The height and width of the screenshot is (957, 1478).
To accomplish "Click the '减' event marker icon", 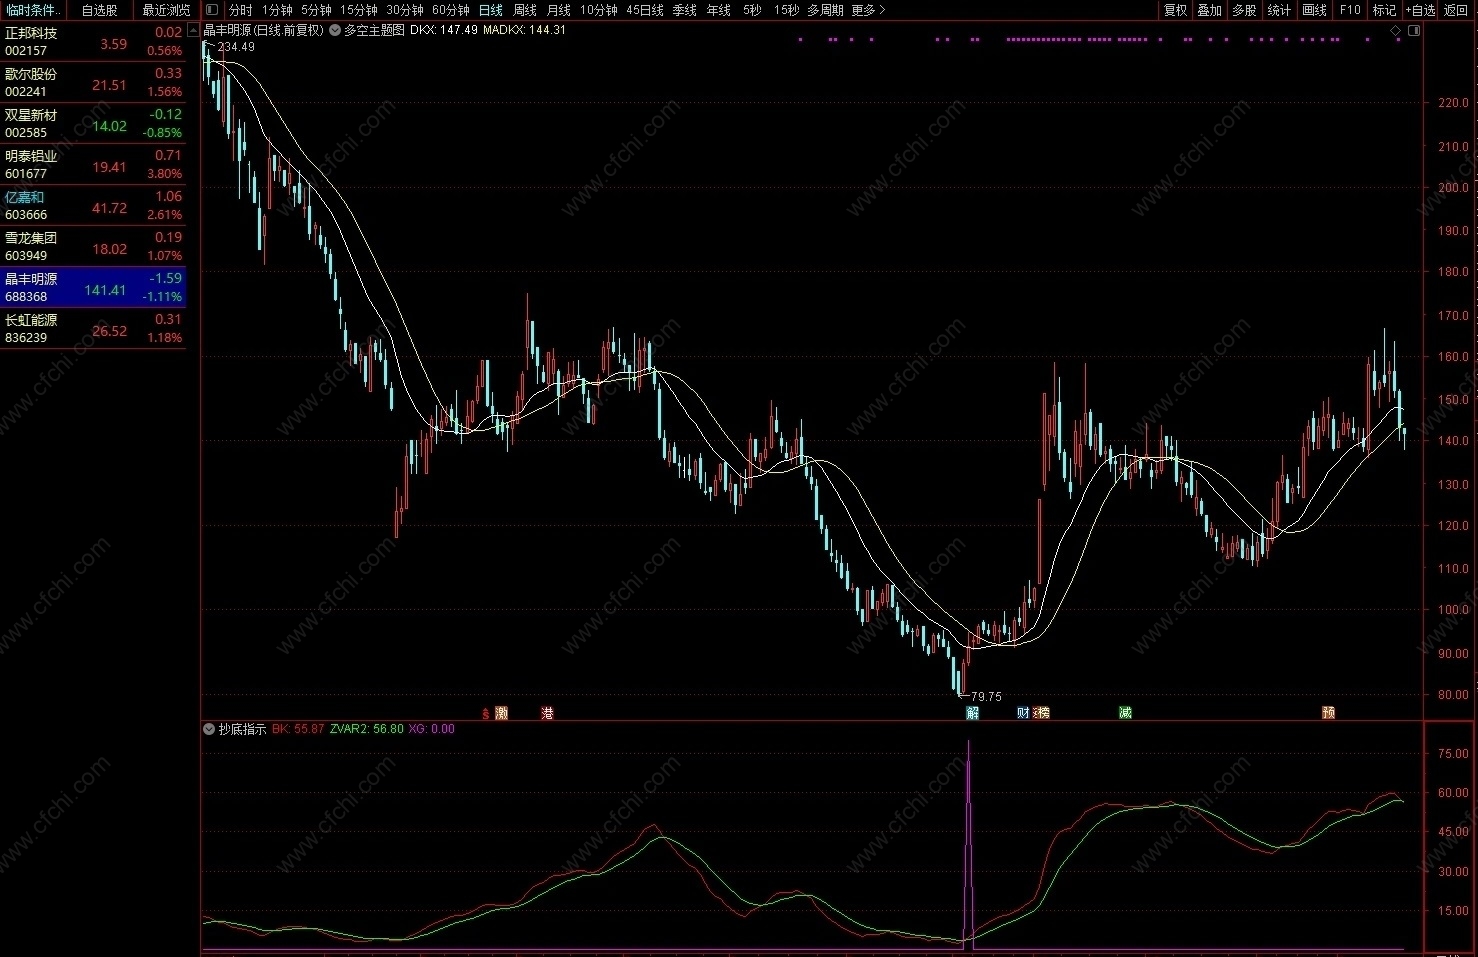I will click(1125, 713).
